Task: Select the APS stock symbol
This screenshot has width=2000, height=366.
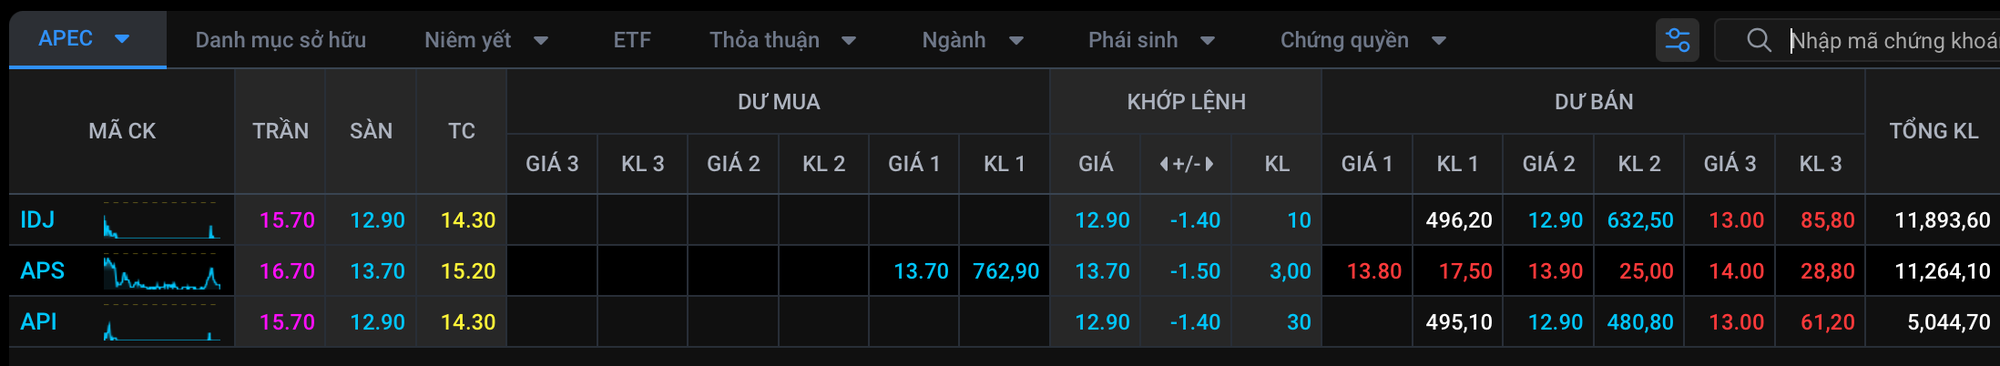Action: click(42, 271)
